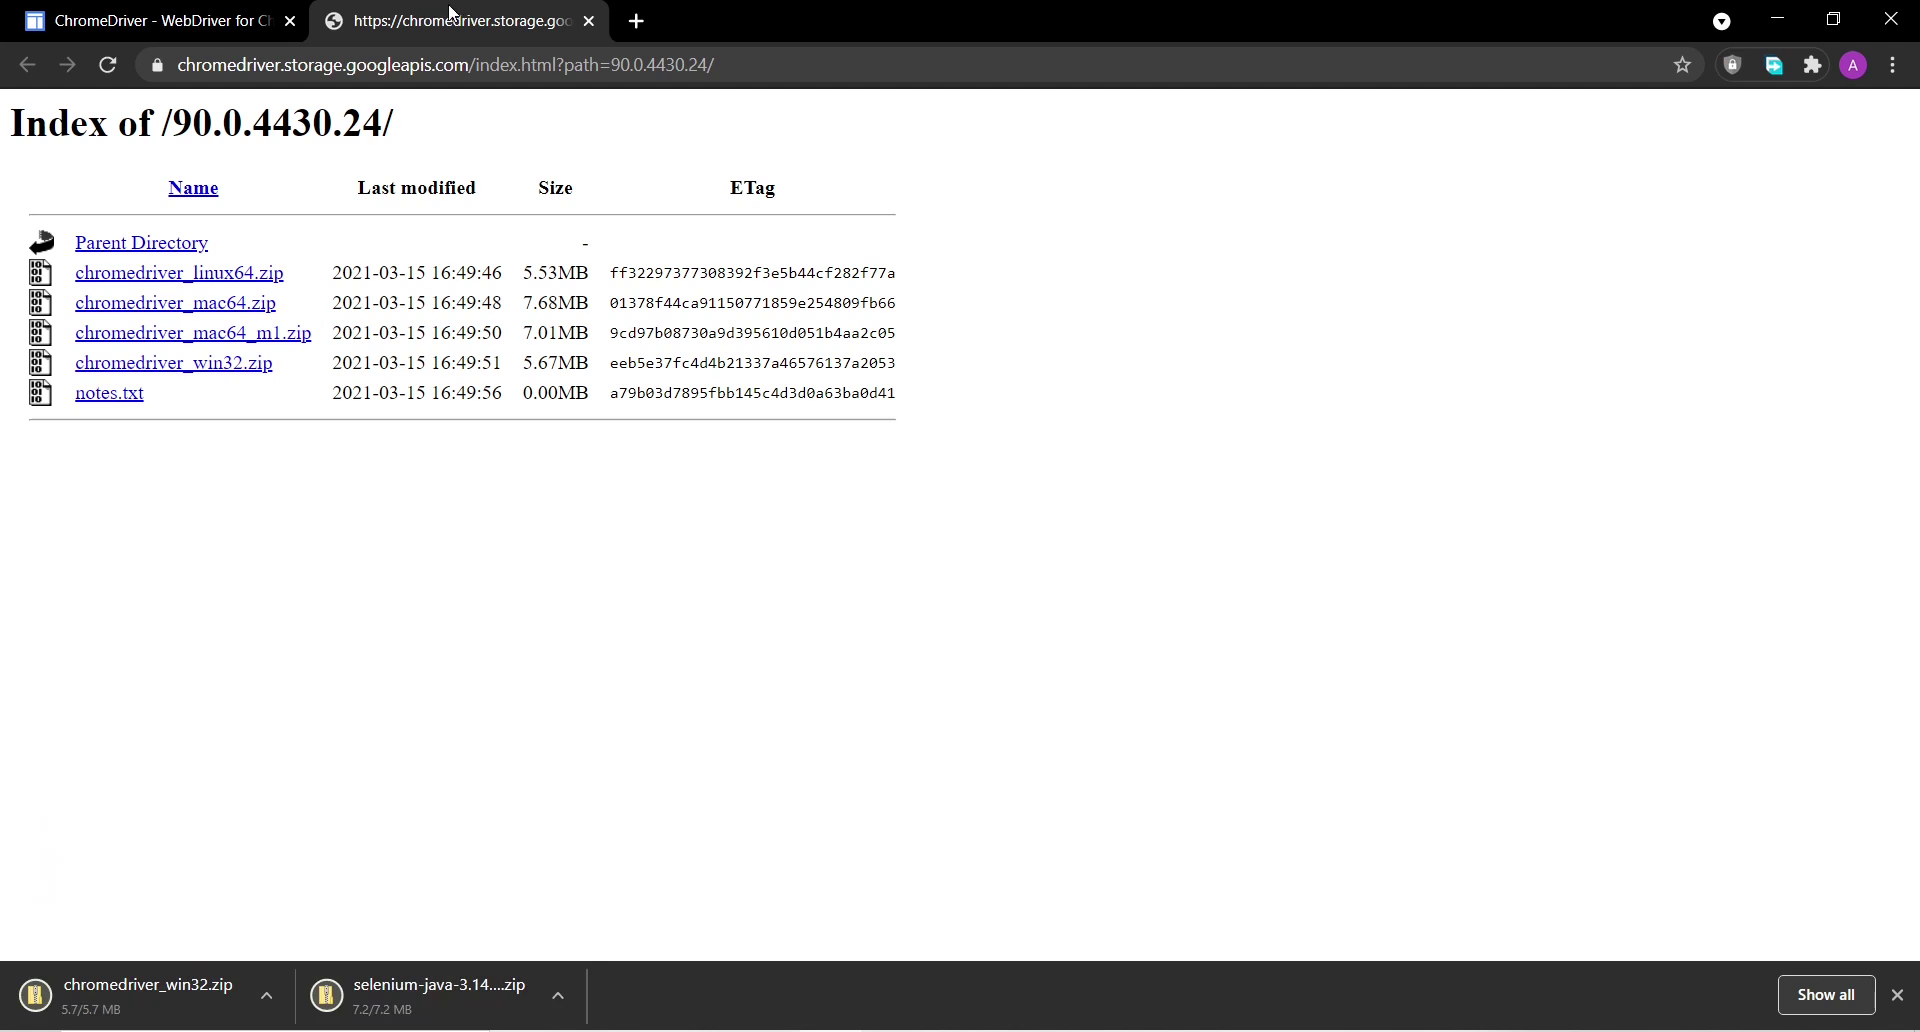1920x1032 pixels.
Task: Click file icon beside chromedriver_linux64.zip
Action: click(41, 273)
